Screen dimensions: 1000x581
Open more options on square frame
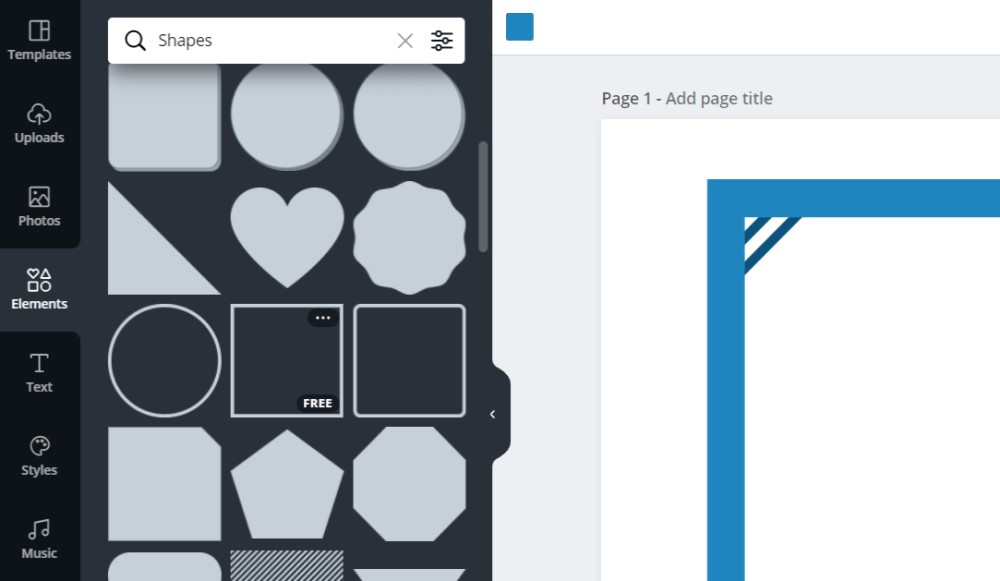pyautogui.click(x=322, y=318)
